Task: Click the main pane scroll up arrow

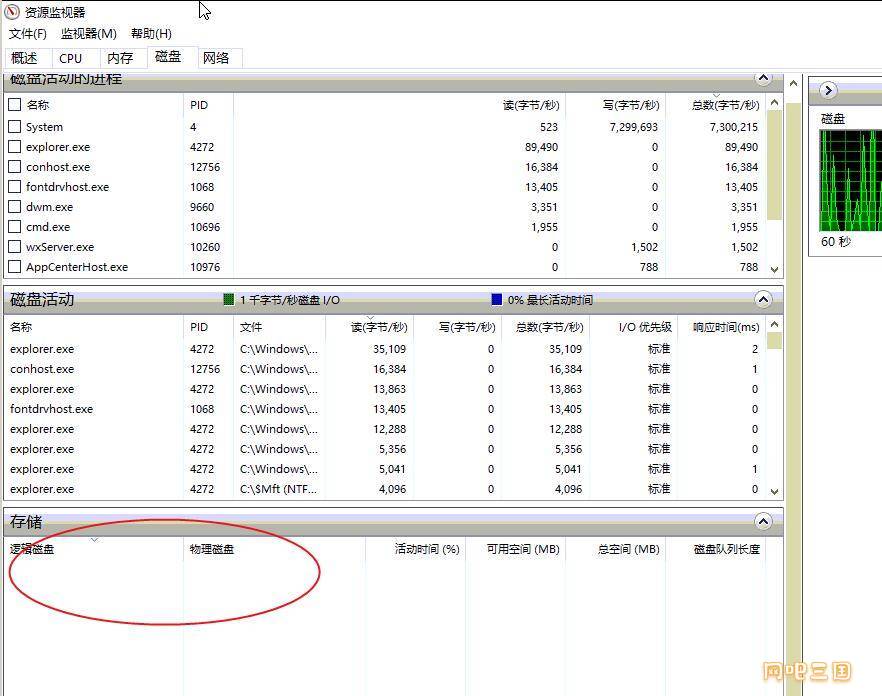Action: click(794, 83)
